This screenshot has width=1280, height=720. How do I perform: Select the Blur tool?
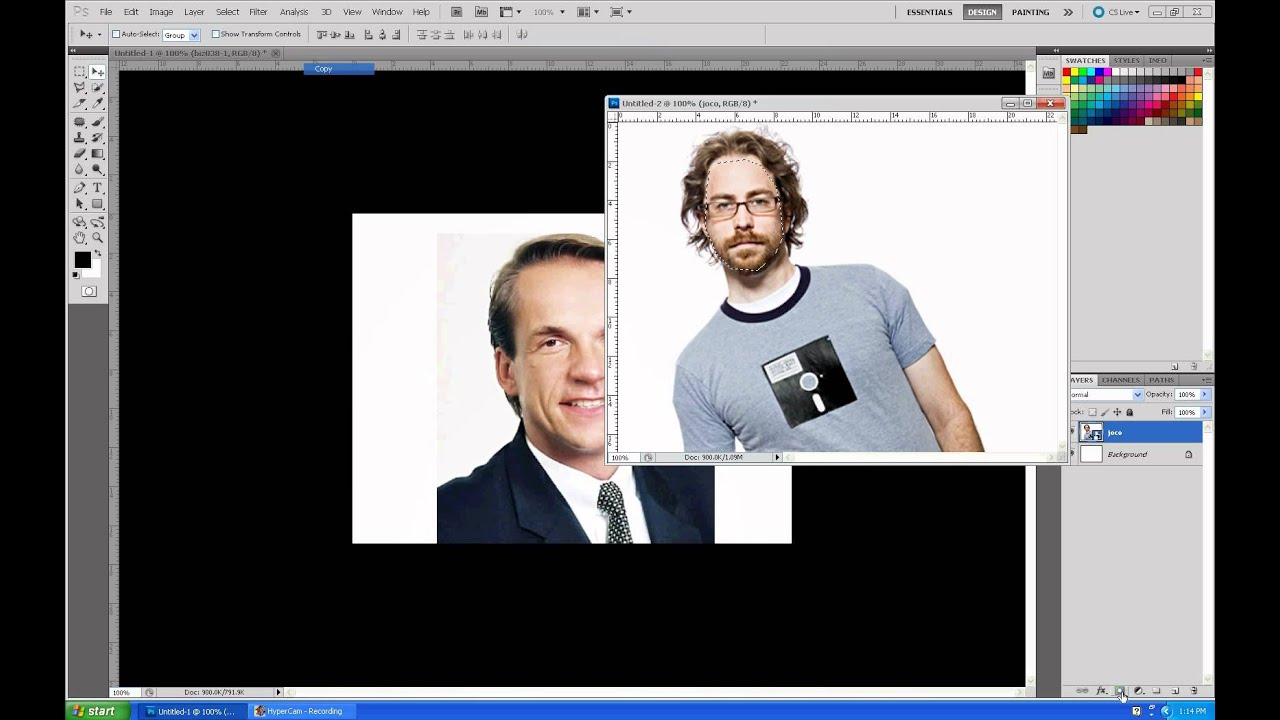[x=79, y=170]
